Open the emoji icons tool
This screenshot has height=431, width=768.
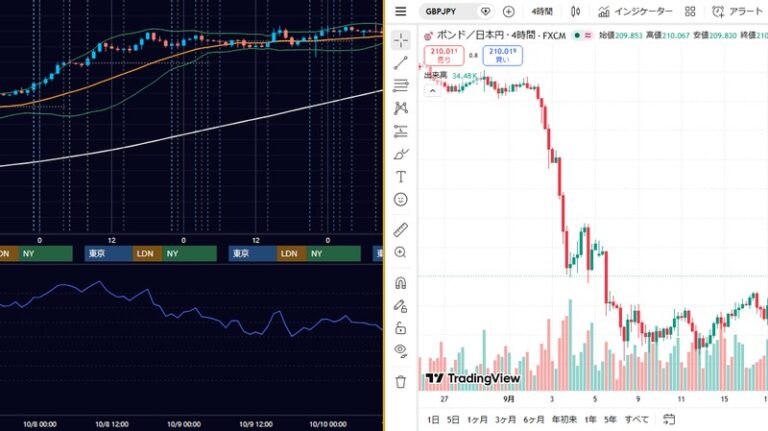pos(401,199)
